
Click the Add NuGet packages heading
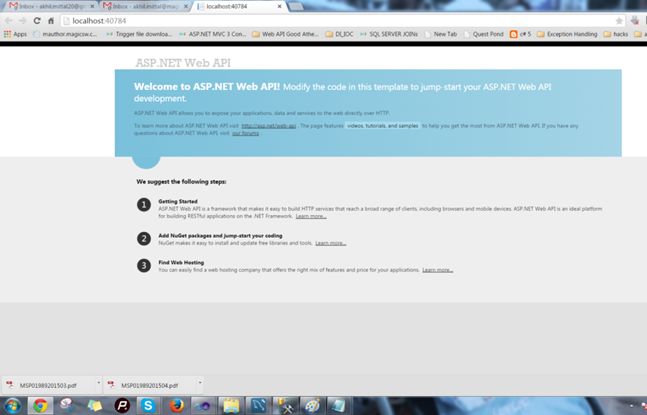[x=220, y=236]
